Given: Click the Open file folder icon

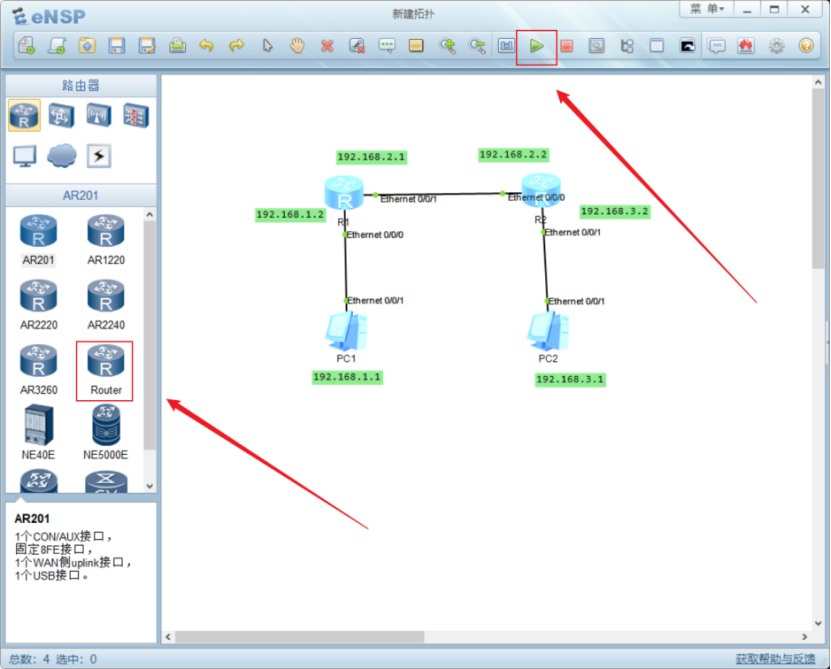Looking at the screenshot, I should pyautogui.click(x=87, y=46).
